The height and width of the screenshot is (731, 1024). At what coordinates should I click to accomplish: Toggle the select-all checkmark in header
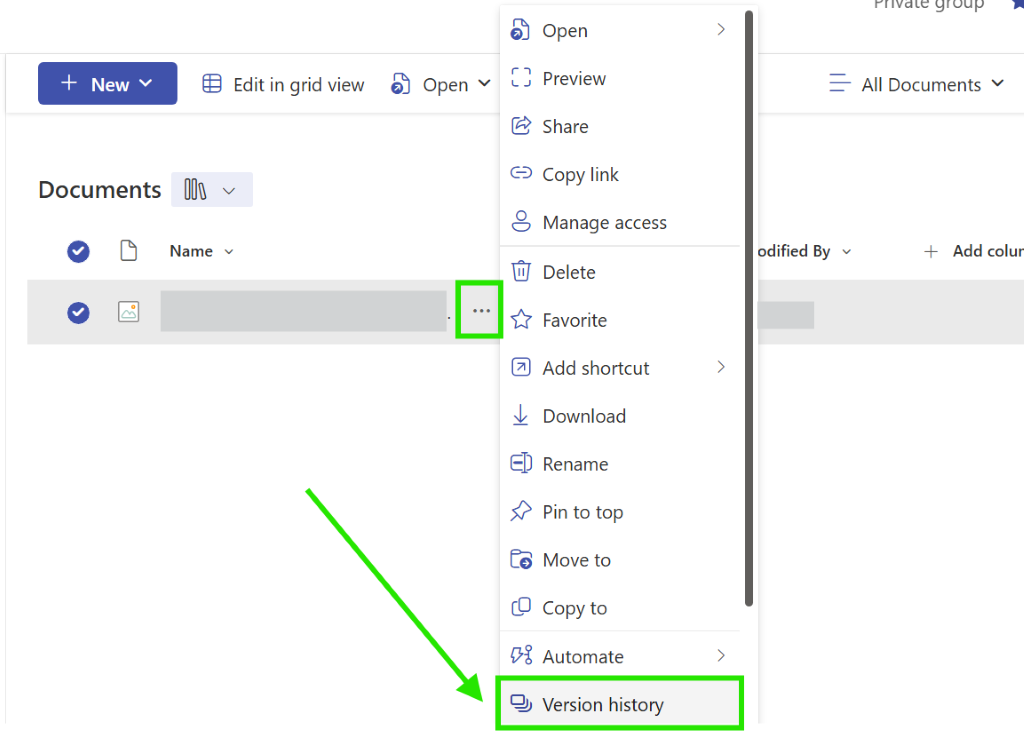tap(78, 252)
